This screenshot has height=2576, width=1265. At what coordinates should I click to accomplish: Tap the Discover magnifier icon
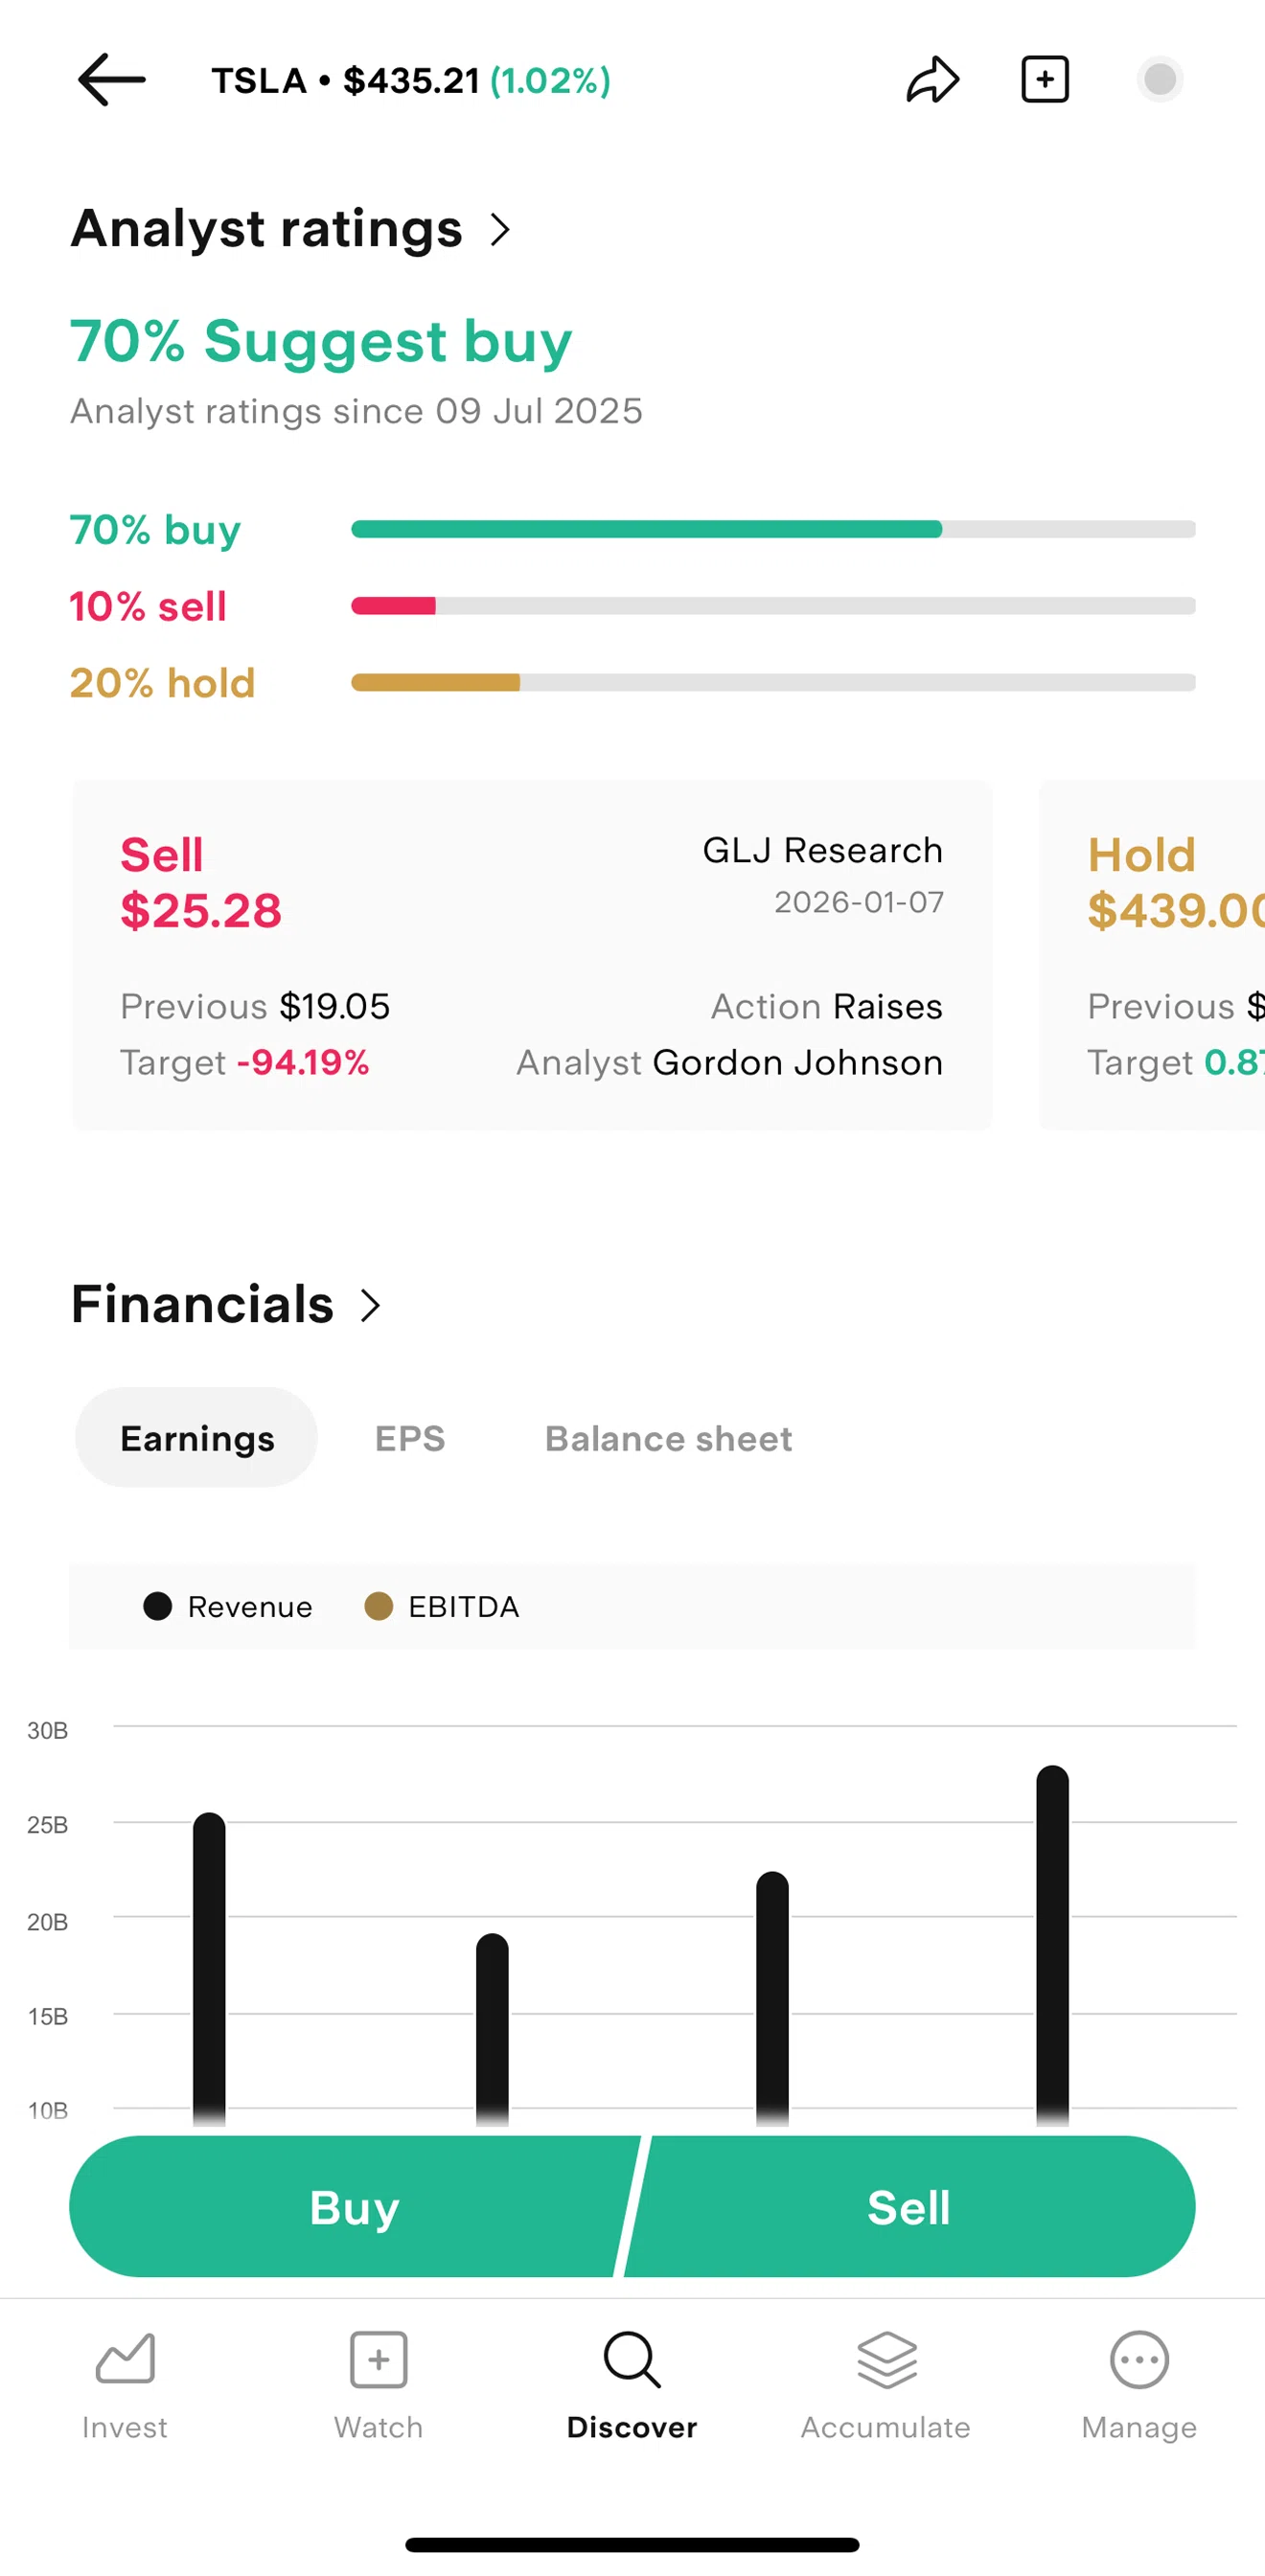pos(632,2359)
